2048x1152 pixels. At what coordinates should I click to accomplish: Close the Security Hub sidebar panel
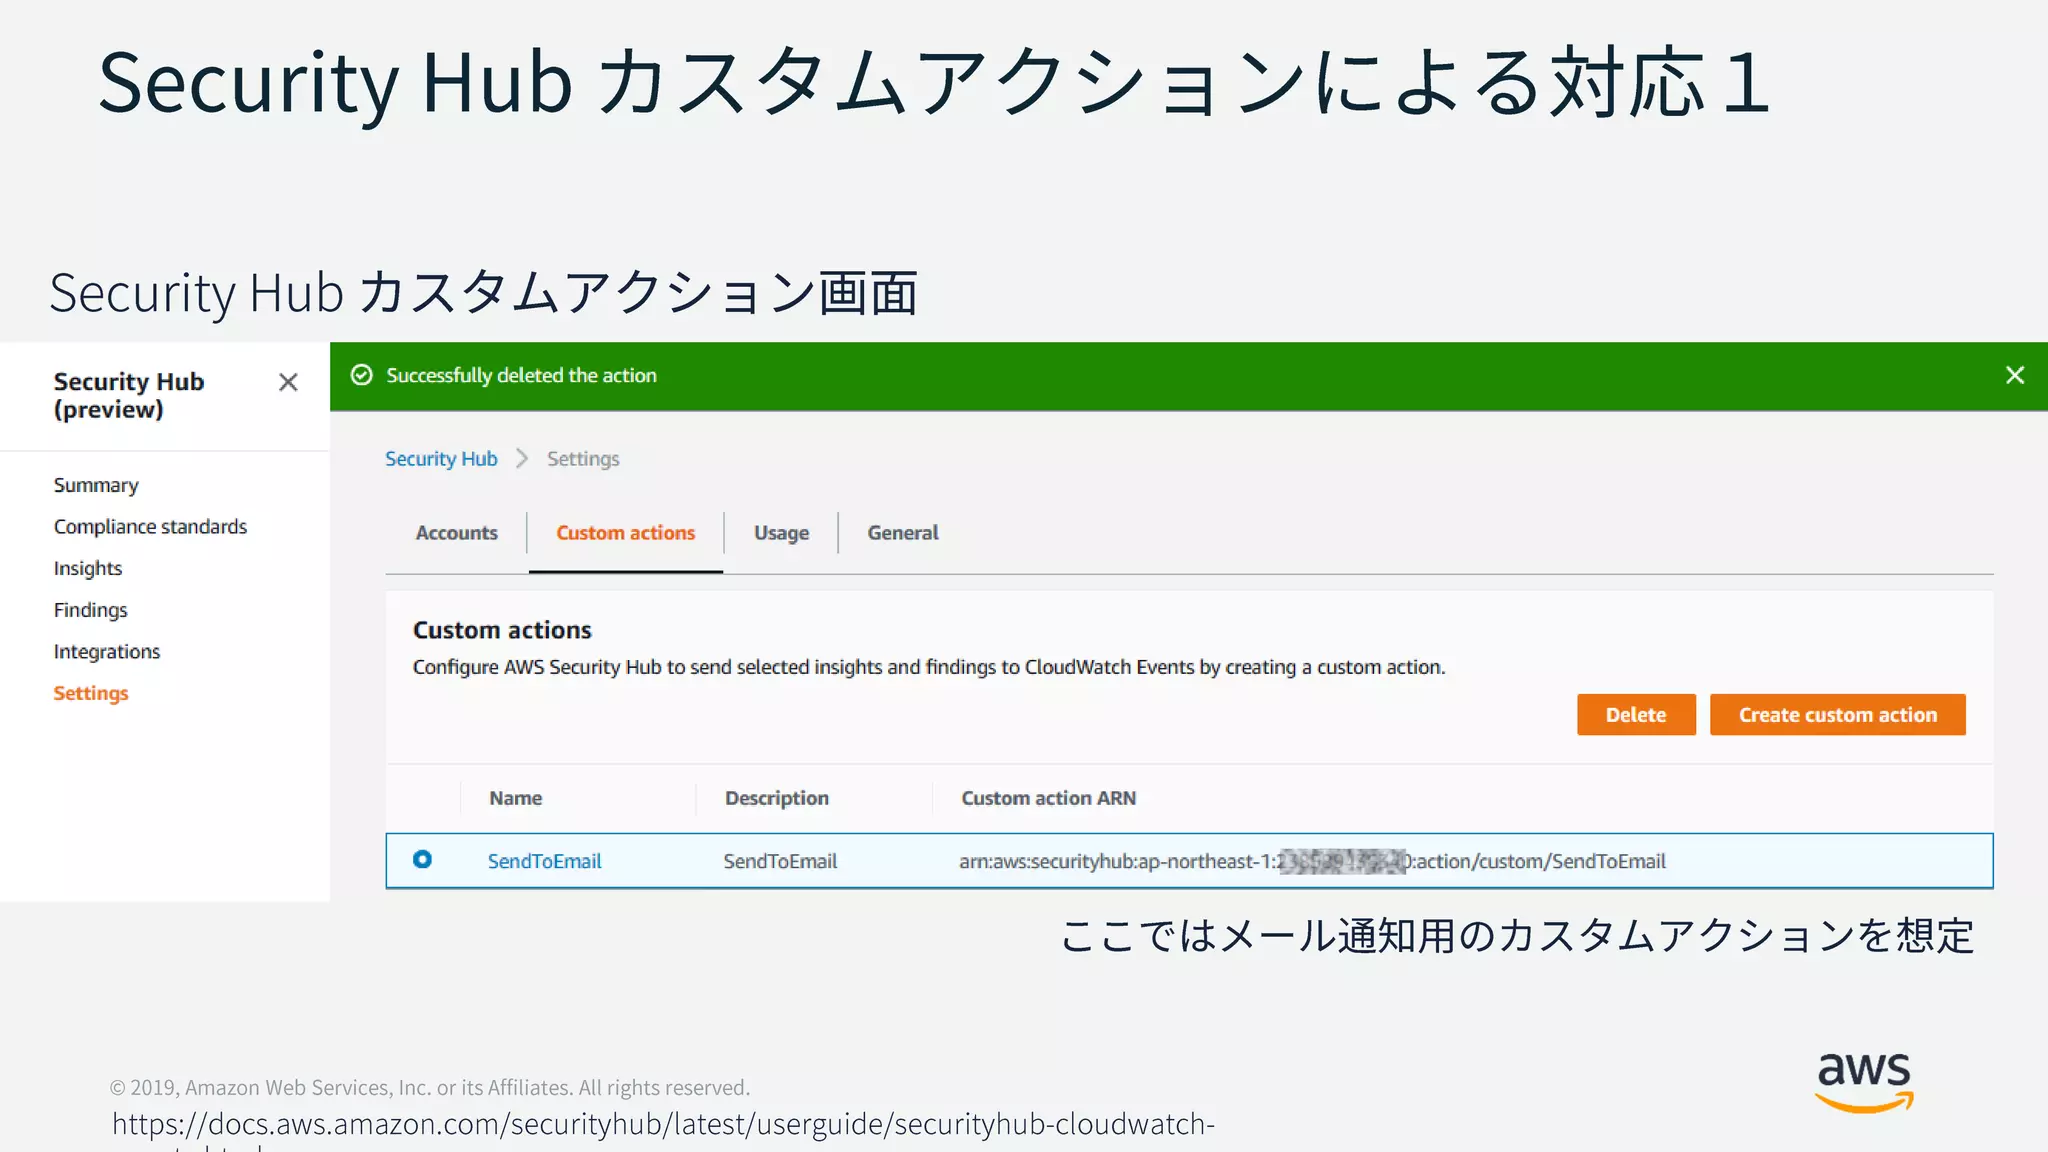pyautogui.click(x=288, y=382)
